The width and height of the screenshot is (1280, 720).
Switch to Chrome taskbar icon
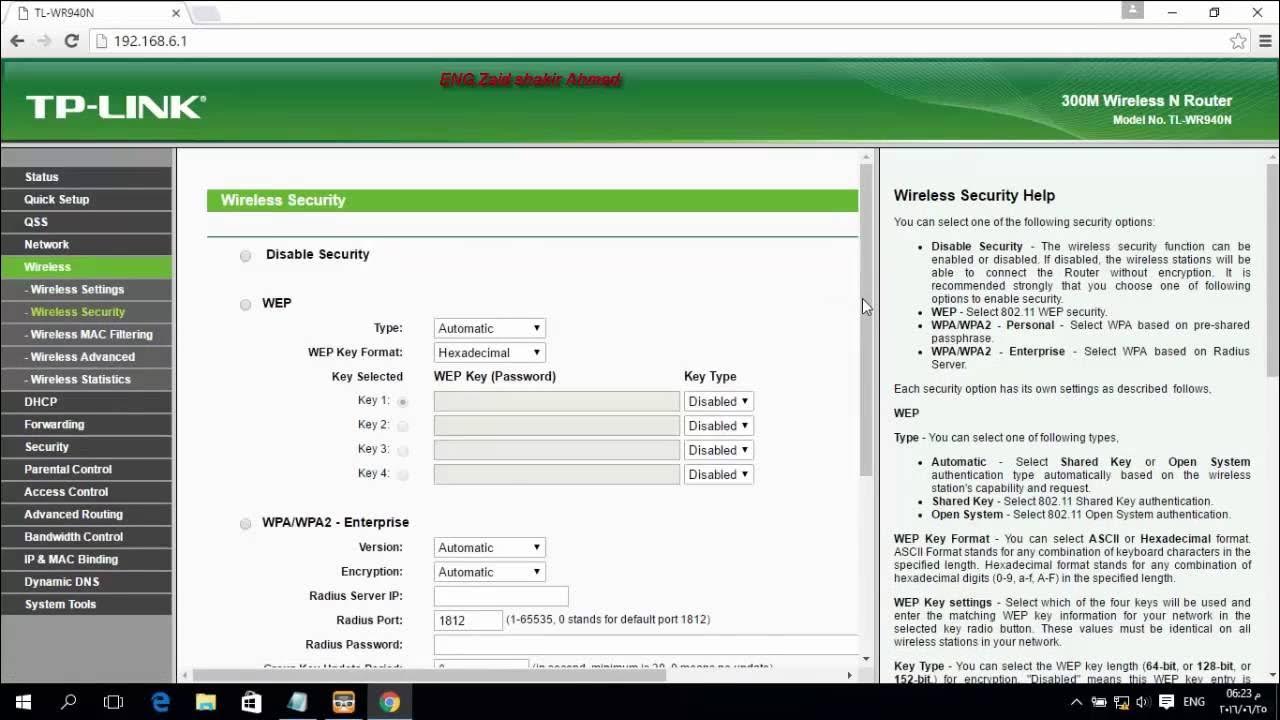(389, 702)
